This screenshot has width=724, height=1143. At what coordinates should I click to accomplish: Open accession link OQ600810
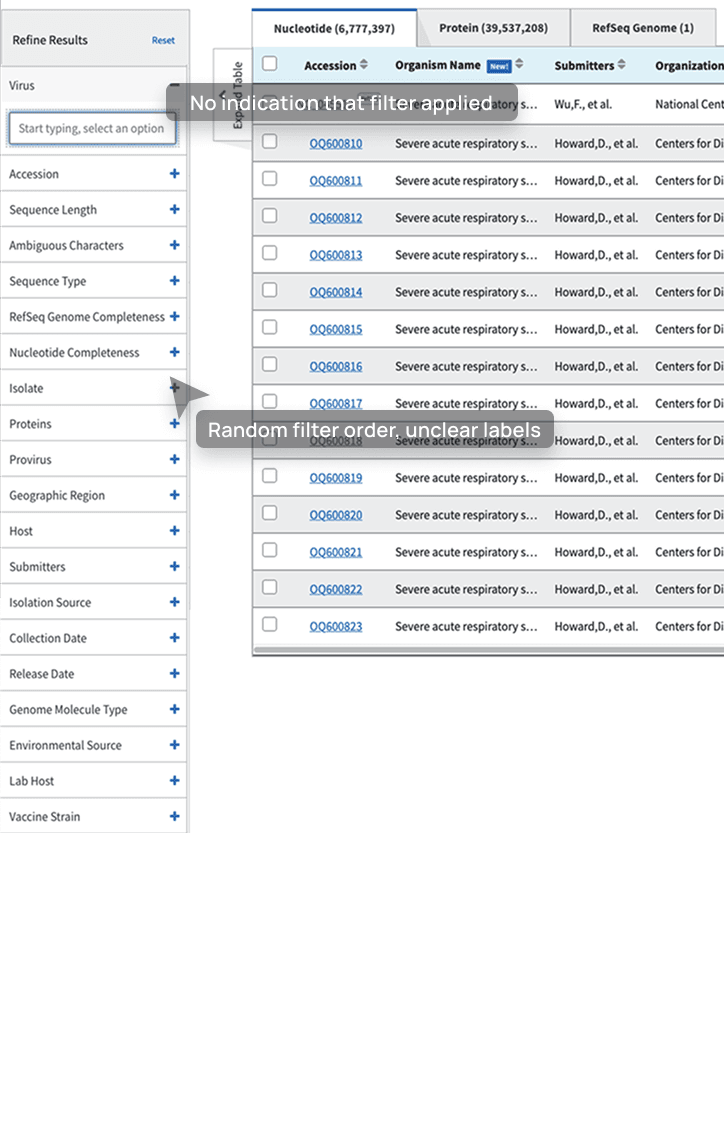click(335, 144)
